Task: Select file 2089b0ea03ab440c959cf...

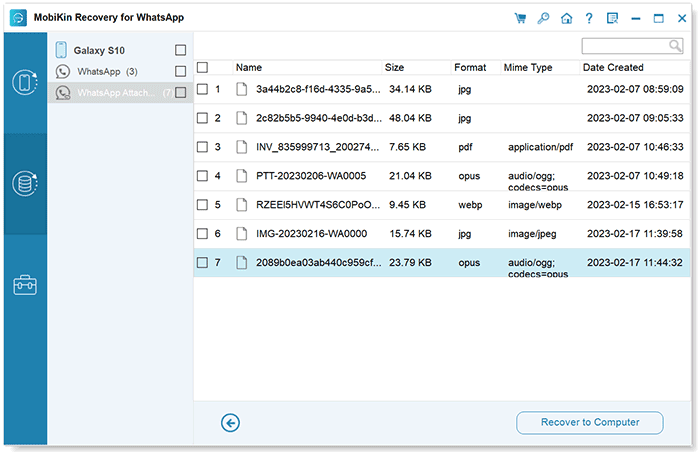Action: 319,262
